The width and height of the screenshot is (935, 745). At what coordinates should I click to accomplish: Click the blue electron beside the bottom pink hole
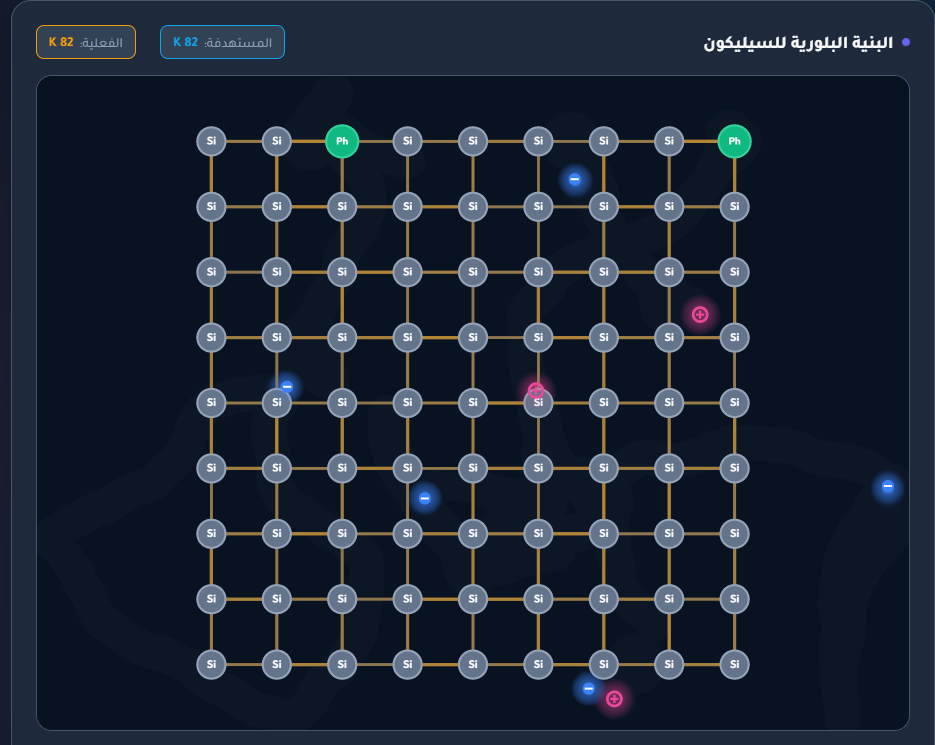pos(589,689)
